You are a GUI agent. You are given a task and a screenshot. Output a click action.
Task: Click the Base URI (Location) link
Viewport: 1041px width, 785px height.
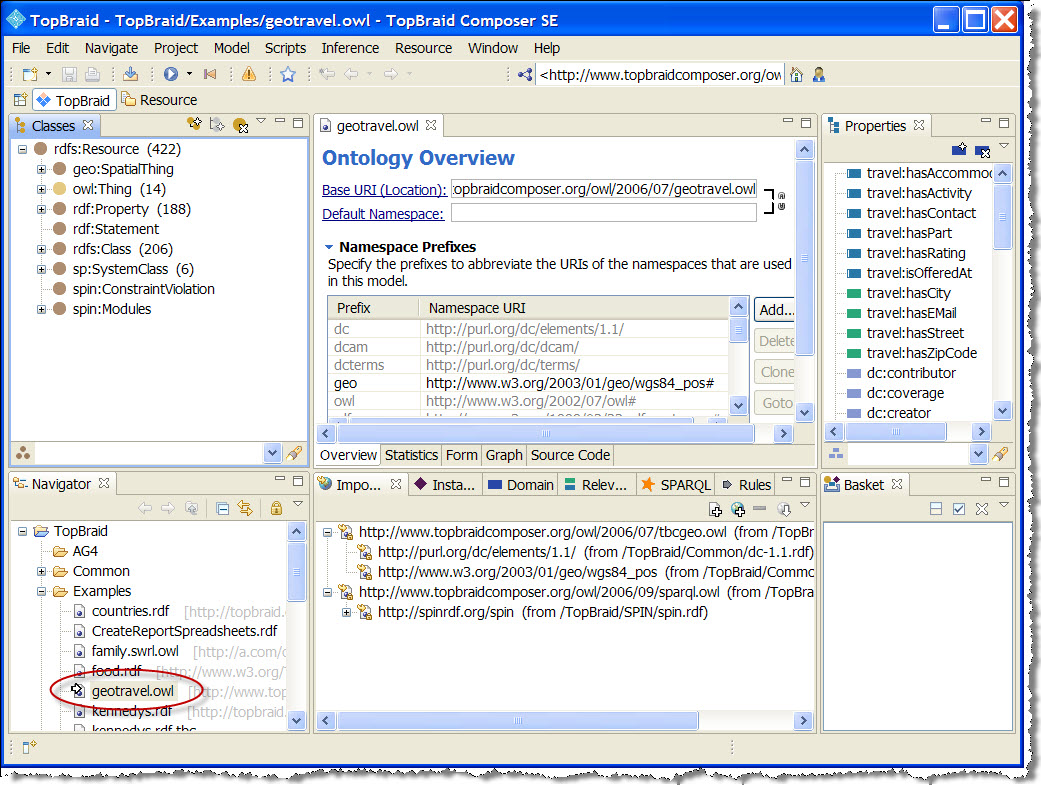[x=384, y=190]
